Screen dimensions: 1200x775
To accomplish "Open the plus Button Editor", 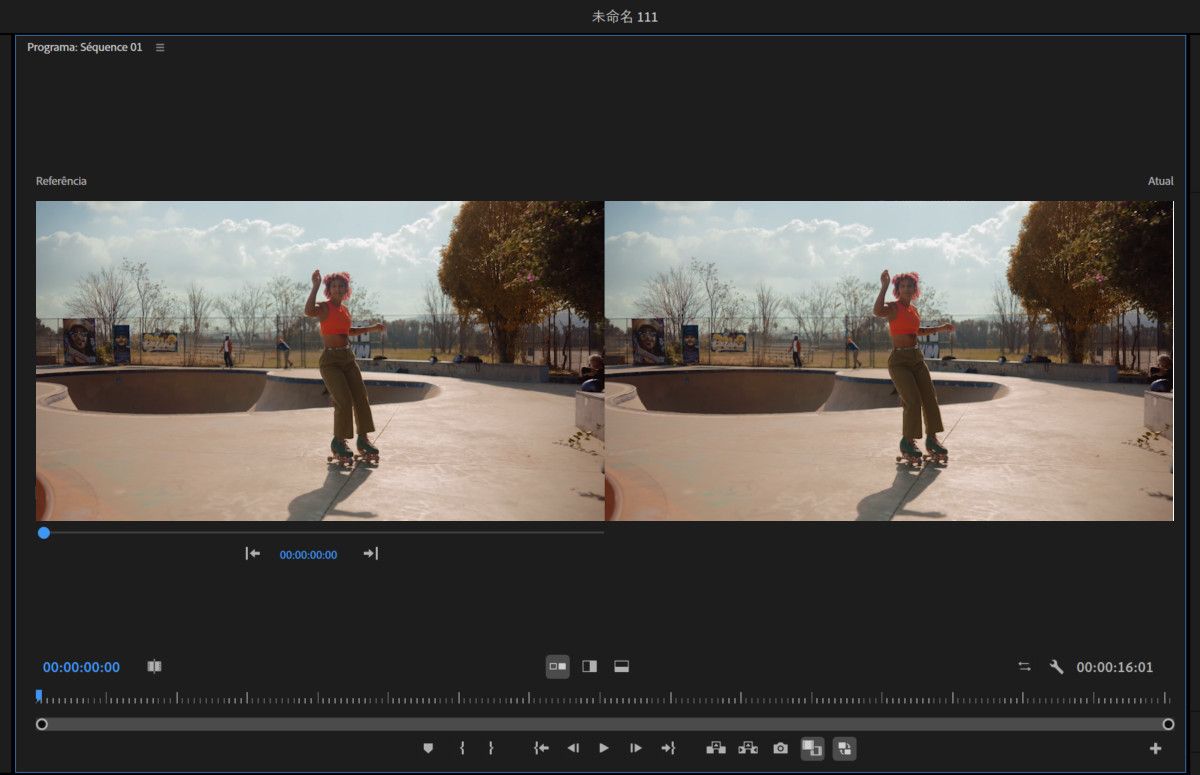I will tap(1155, 748).
